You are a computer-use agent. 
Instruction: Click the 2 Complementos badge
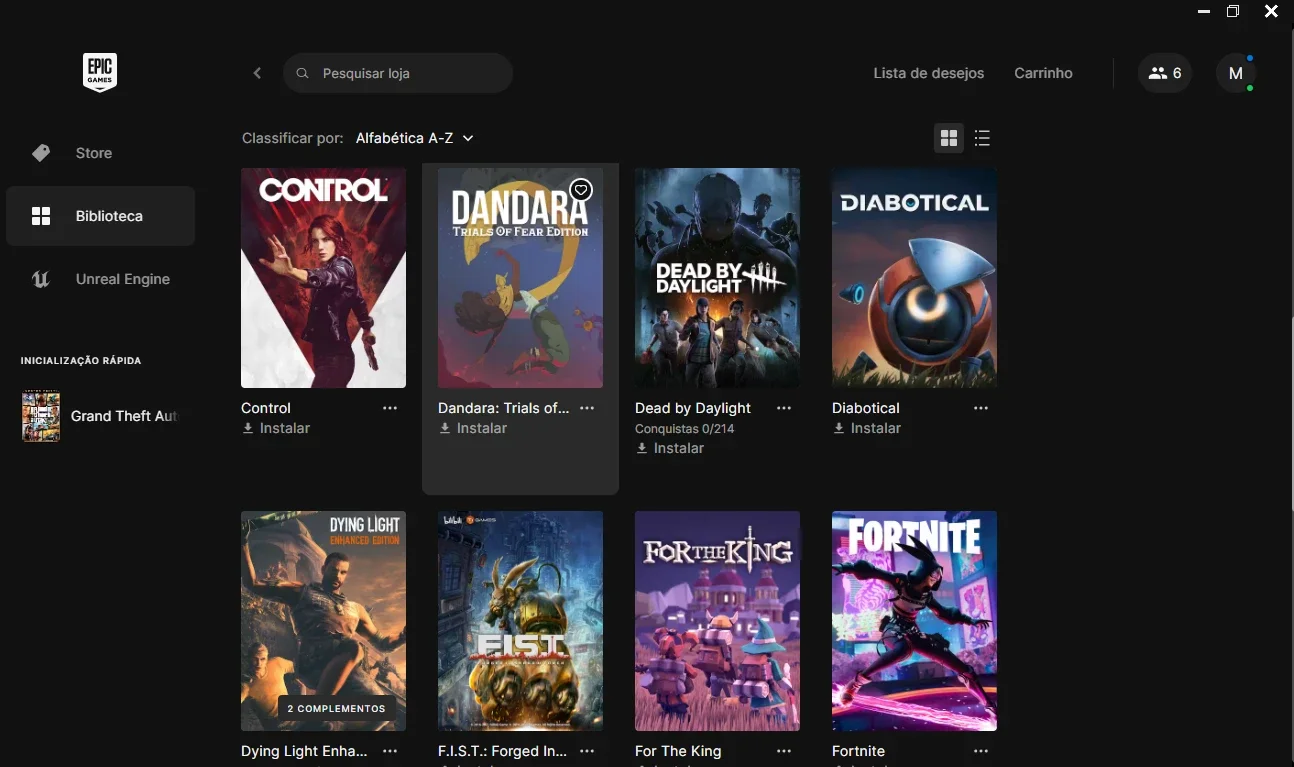336,709
